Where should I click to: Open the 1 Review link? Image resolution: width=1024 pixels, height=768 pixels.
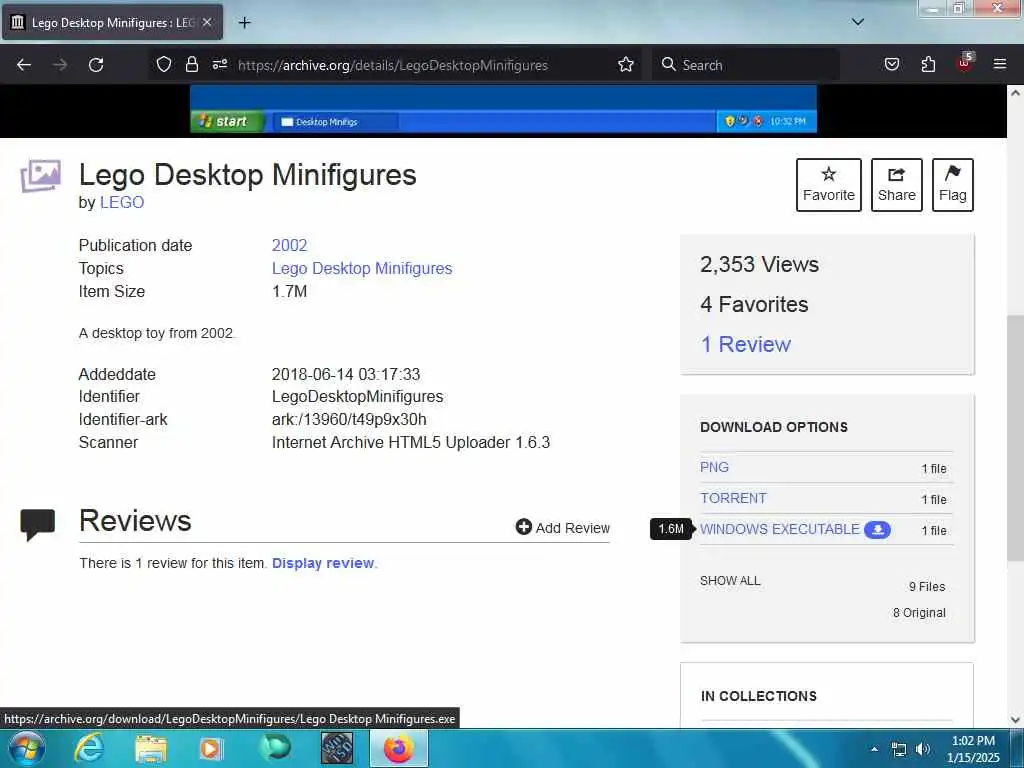(x=745, y=344)
